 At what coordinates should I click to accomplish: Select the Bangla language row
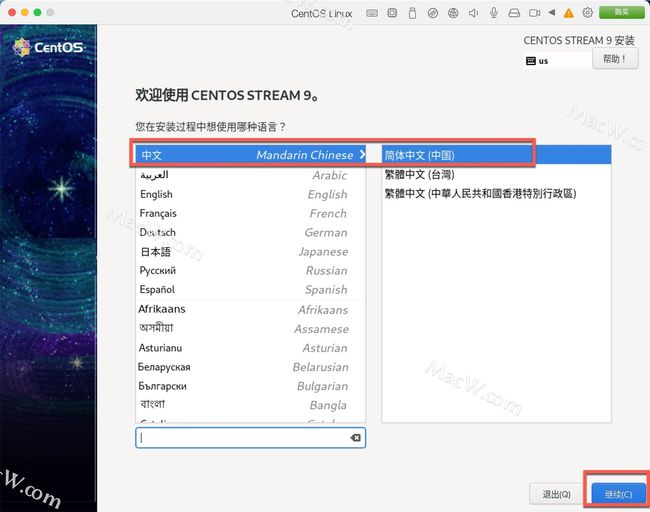pos(250,405)
